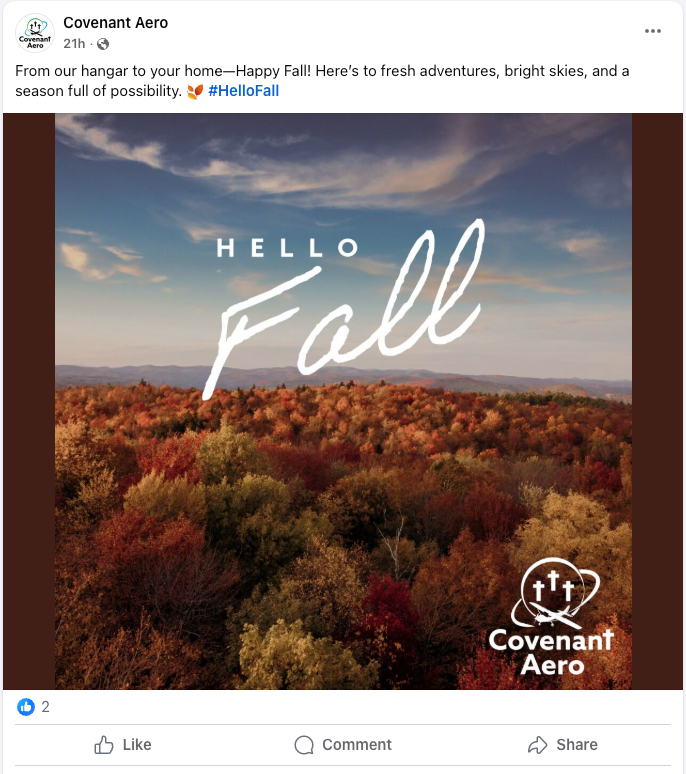Click the post caption text

point(322,72)
